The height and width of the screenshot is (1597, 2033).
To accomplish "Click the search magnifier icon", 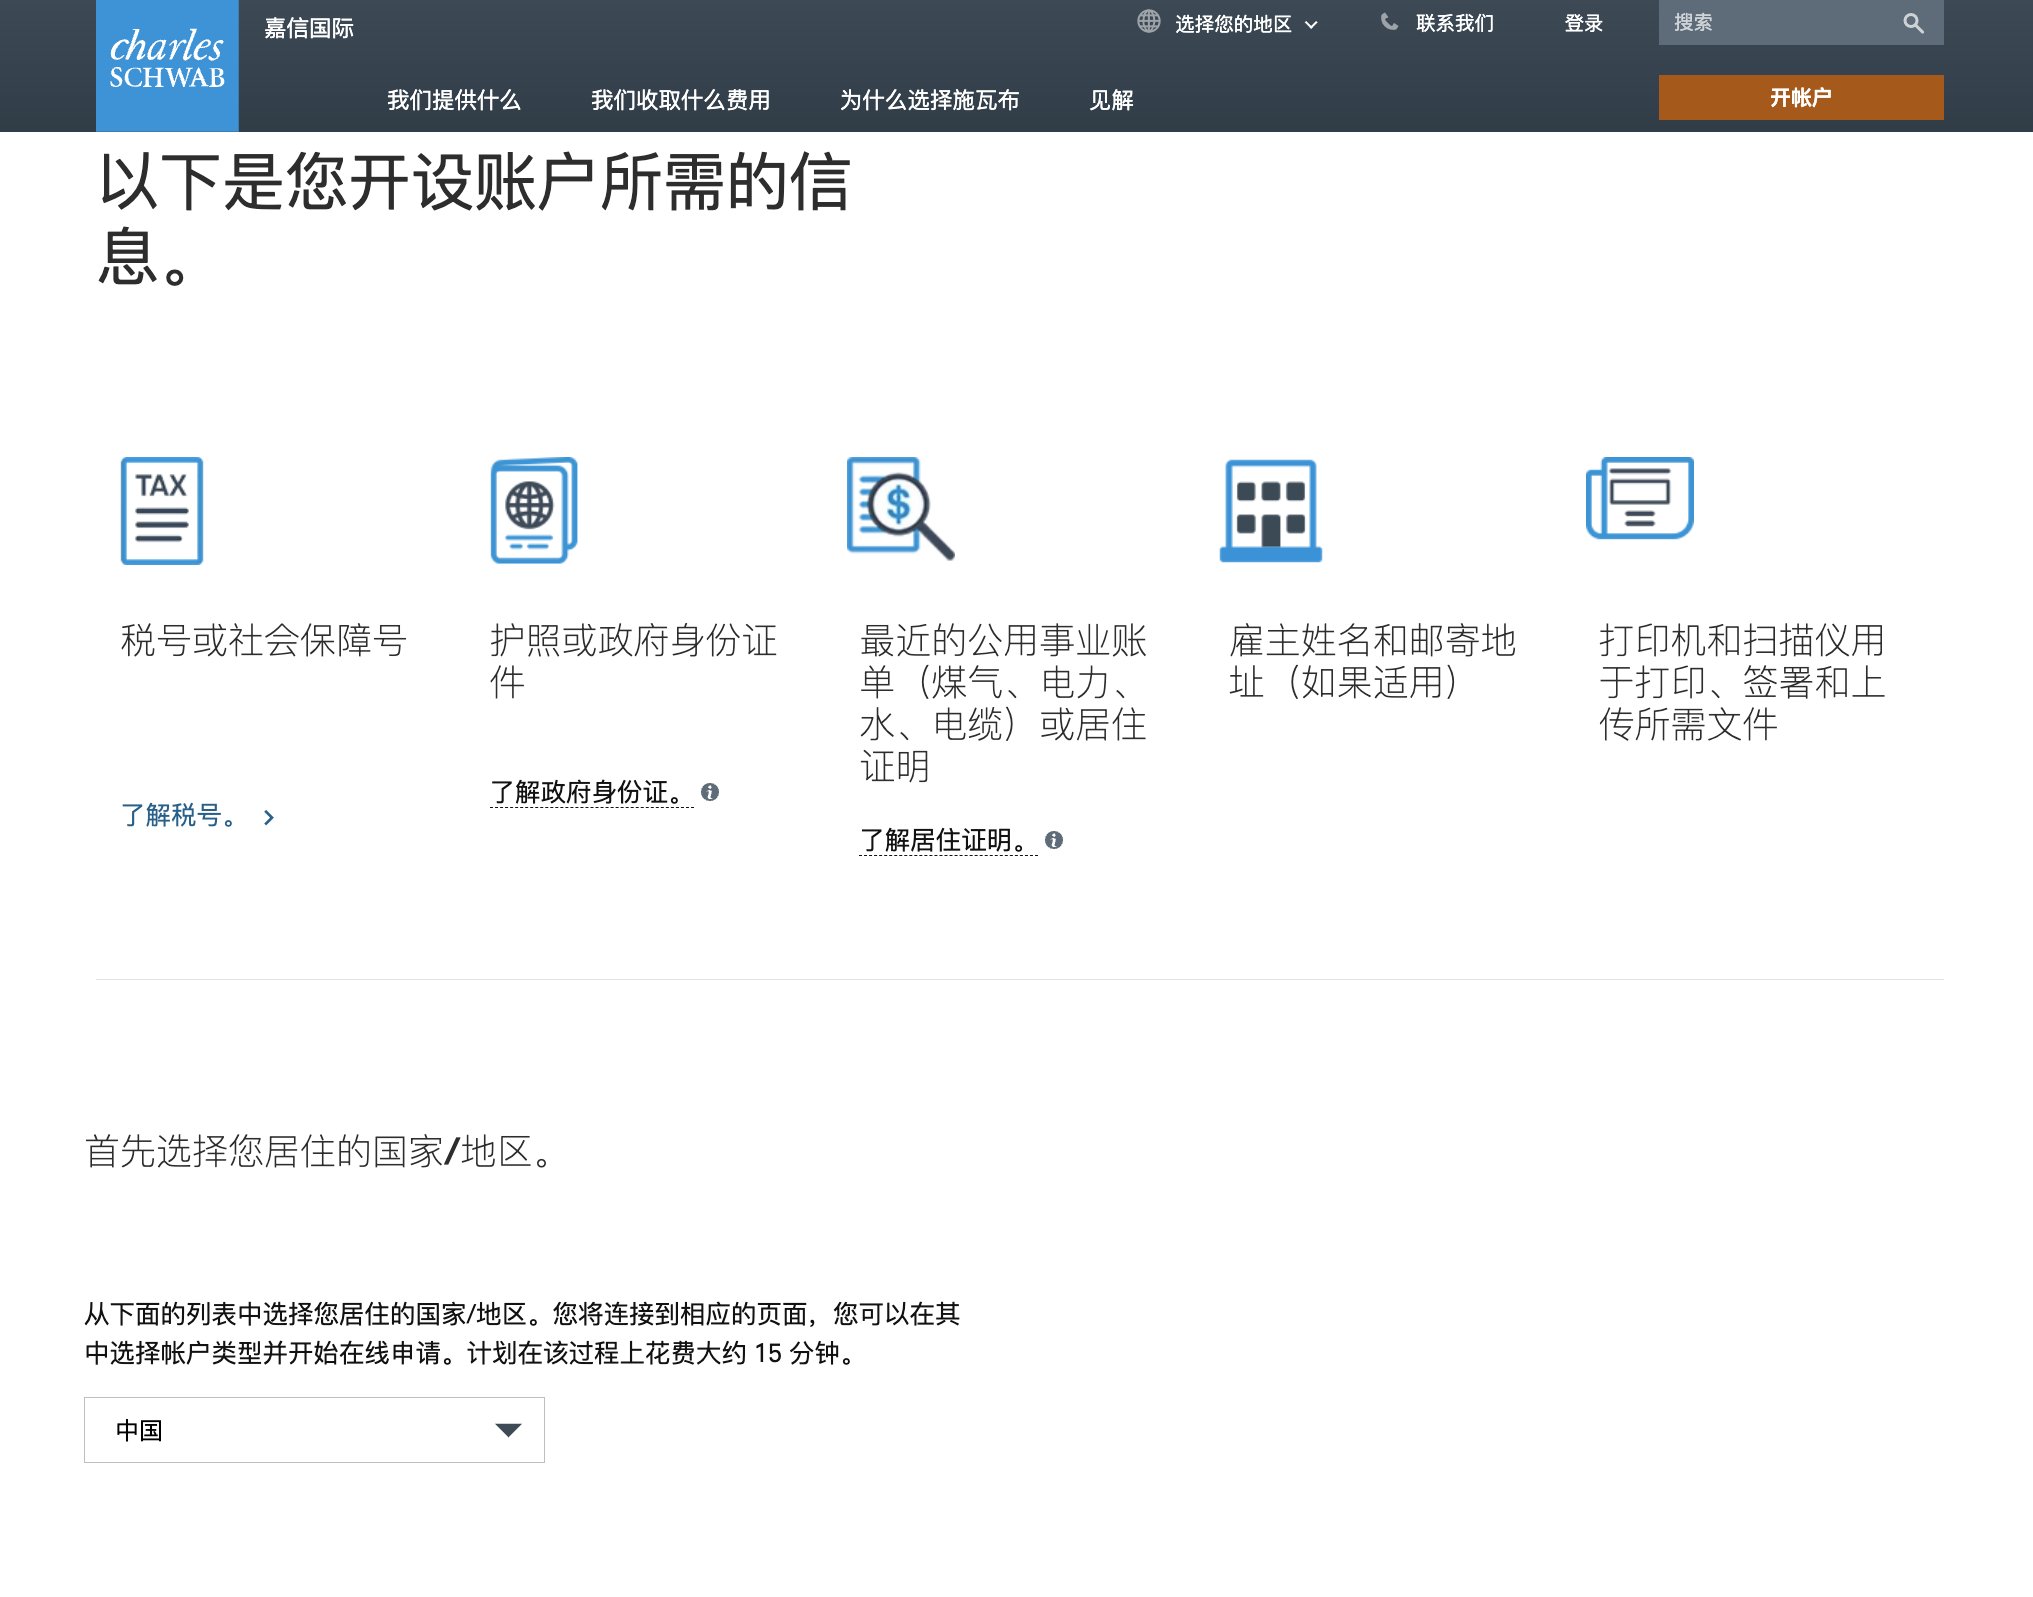I will [1913, 23].
